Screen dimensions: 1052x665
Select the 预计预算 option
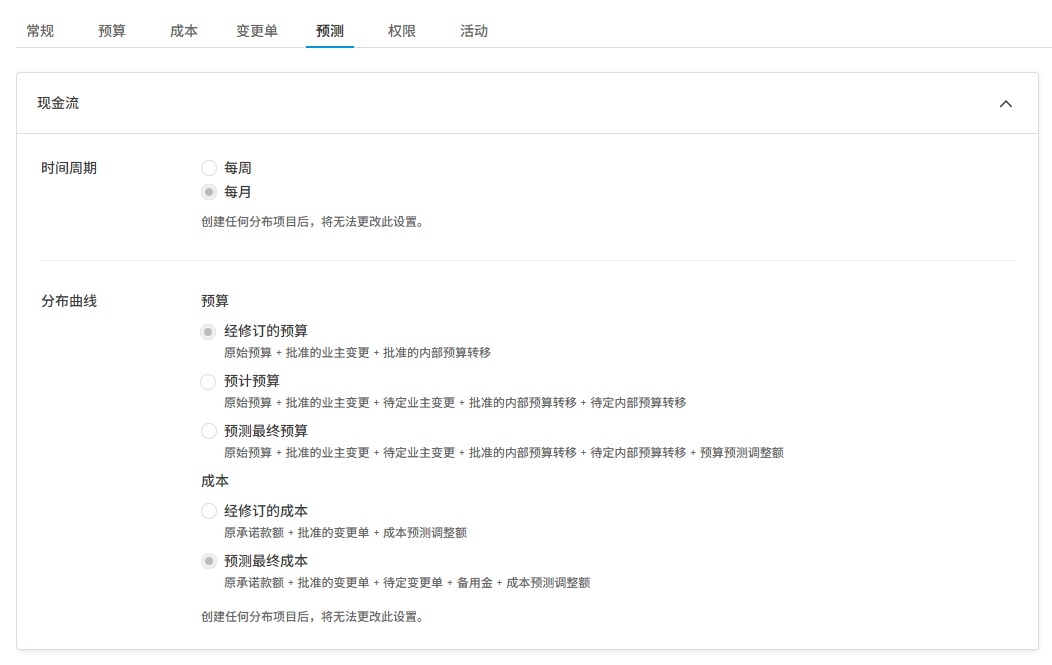pyautogui.click(x=208, y=381)
